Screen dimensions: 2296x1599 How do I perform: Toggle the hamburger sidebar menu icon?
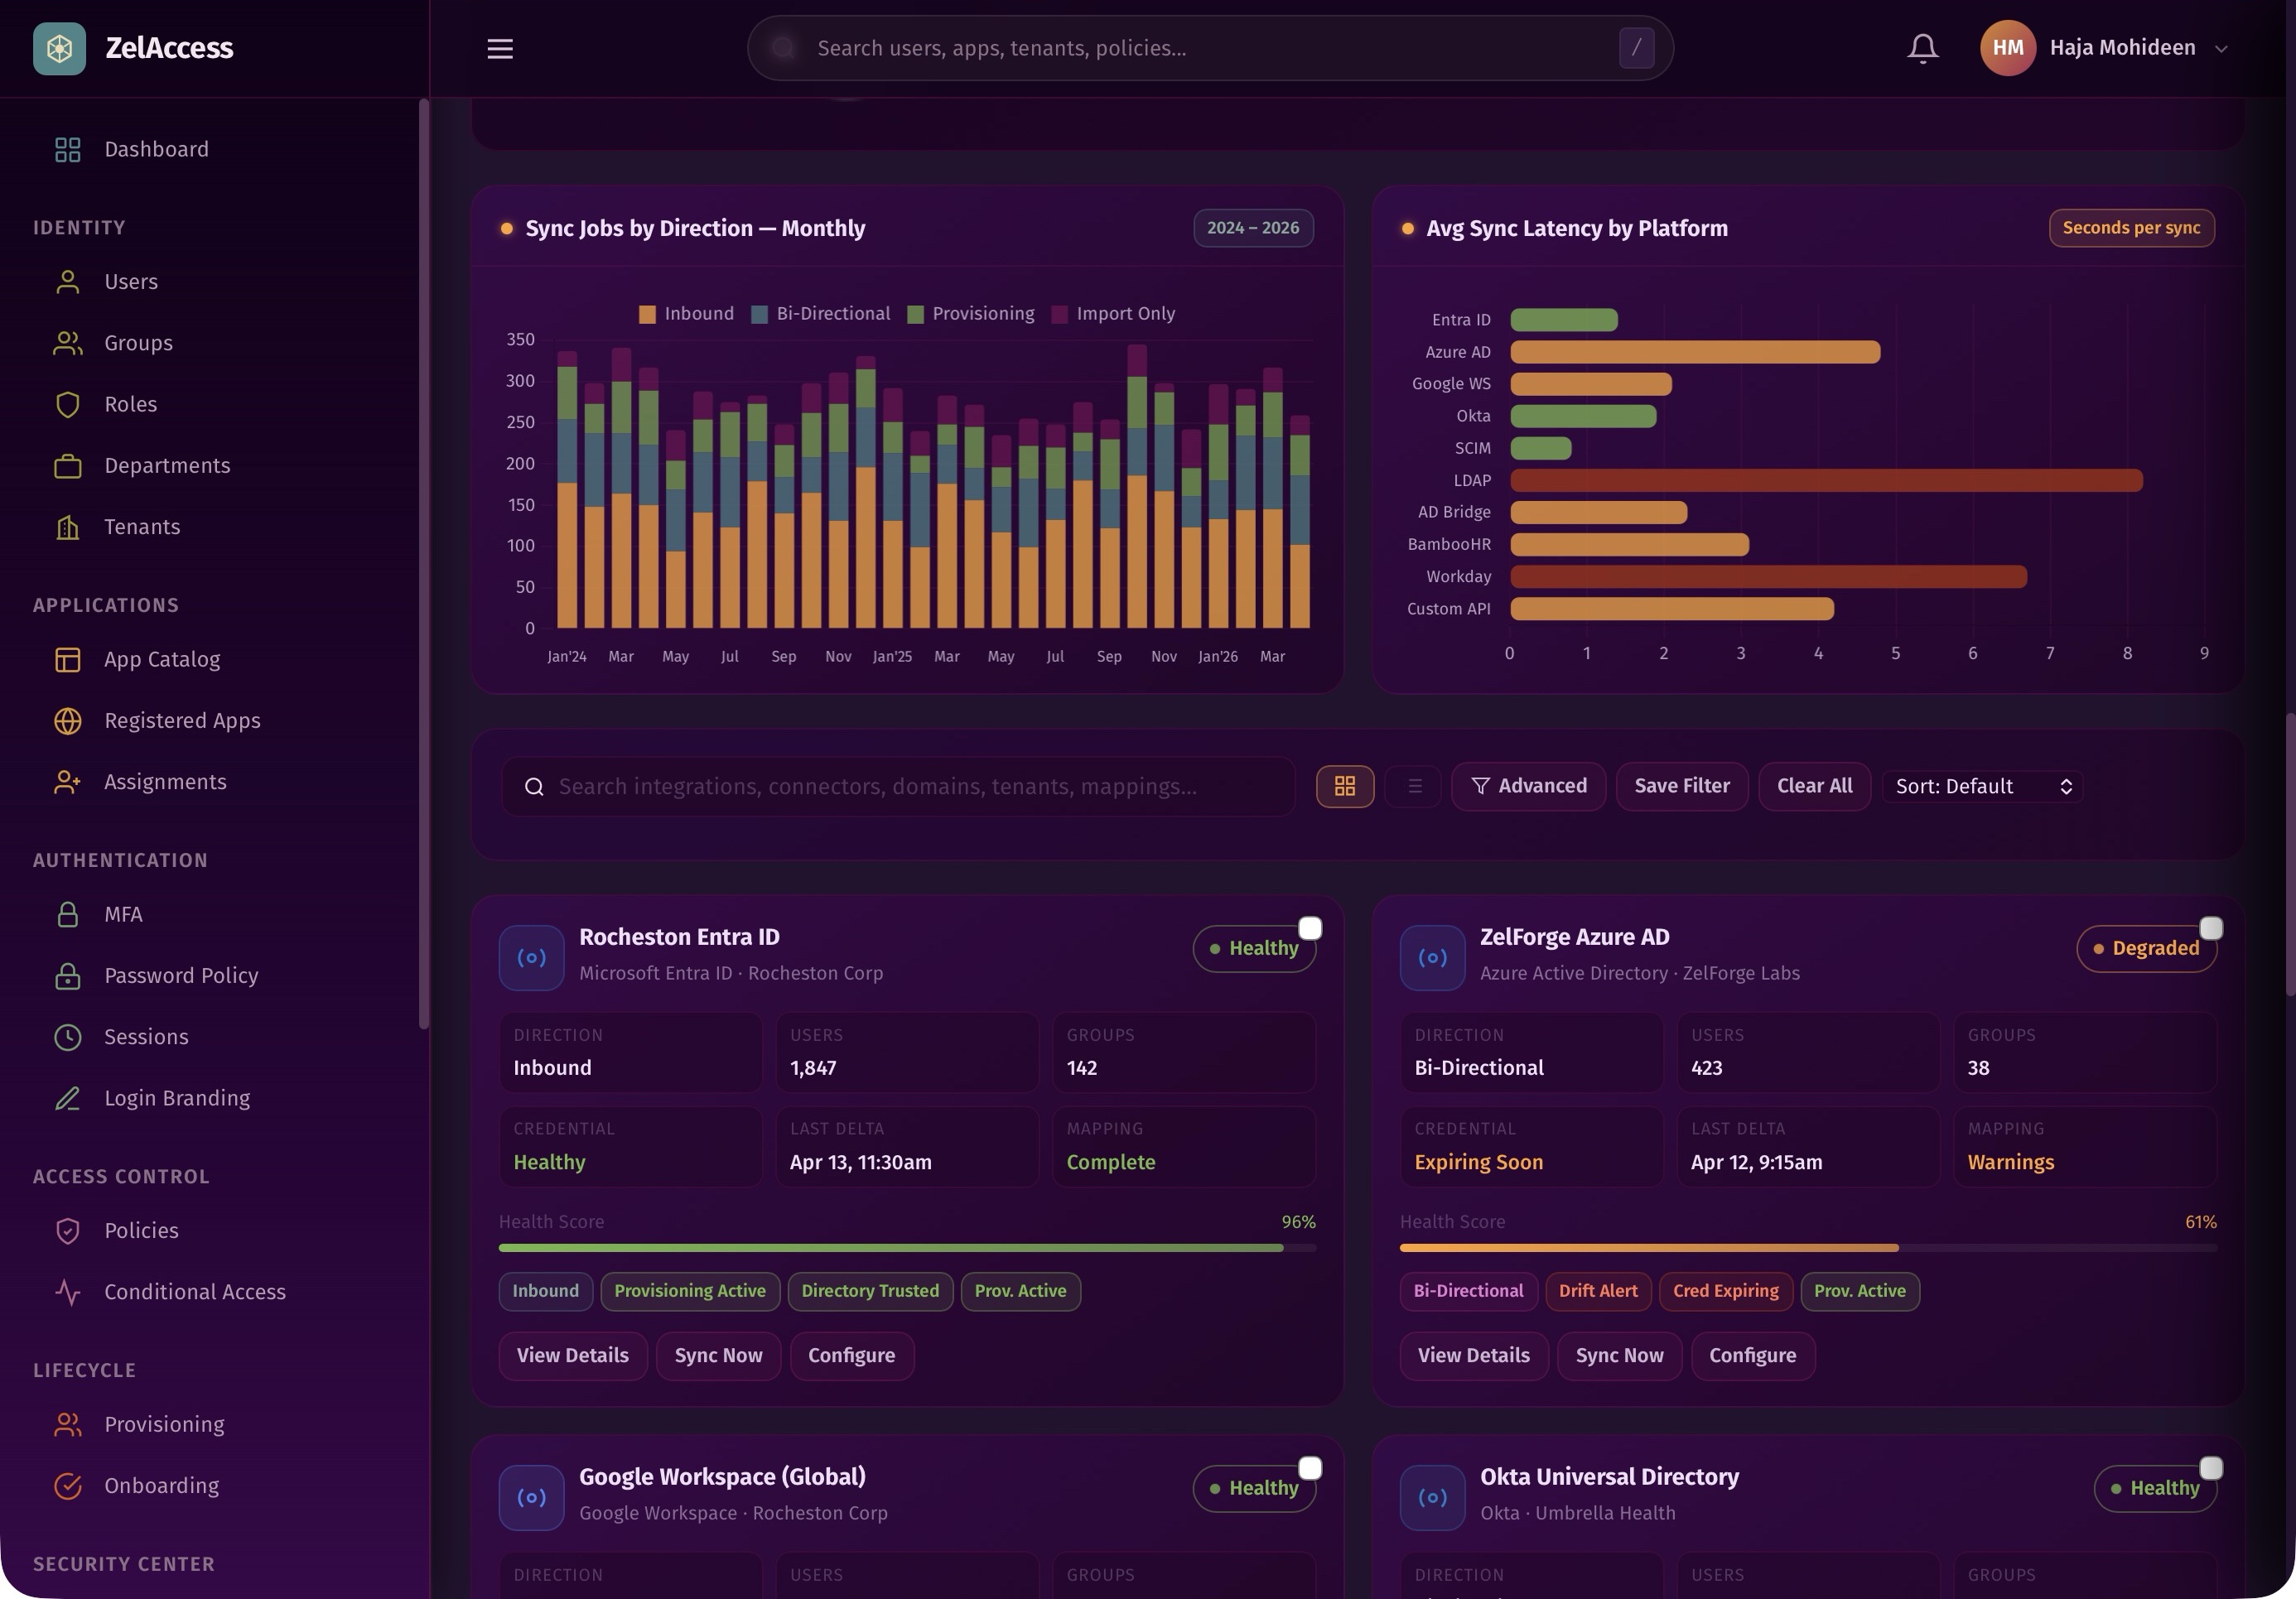(x=500, y=48)
